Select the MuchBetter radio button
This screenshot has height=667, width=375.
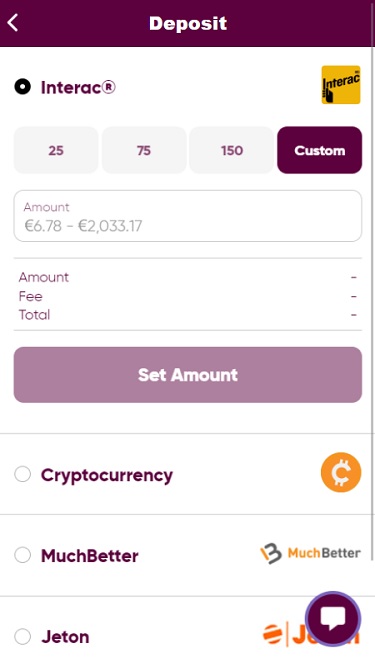point(23,555)
